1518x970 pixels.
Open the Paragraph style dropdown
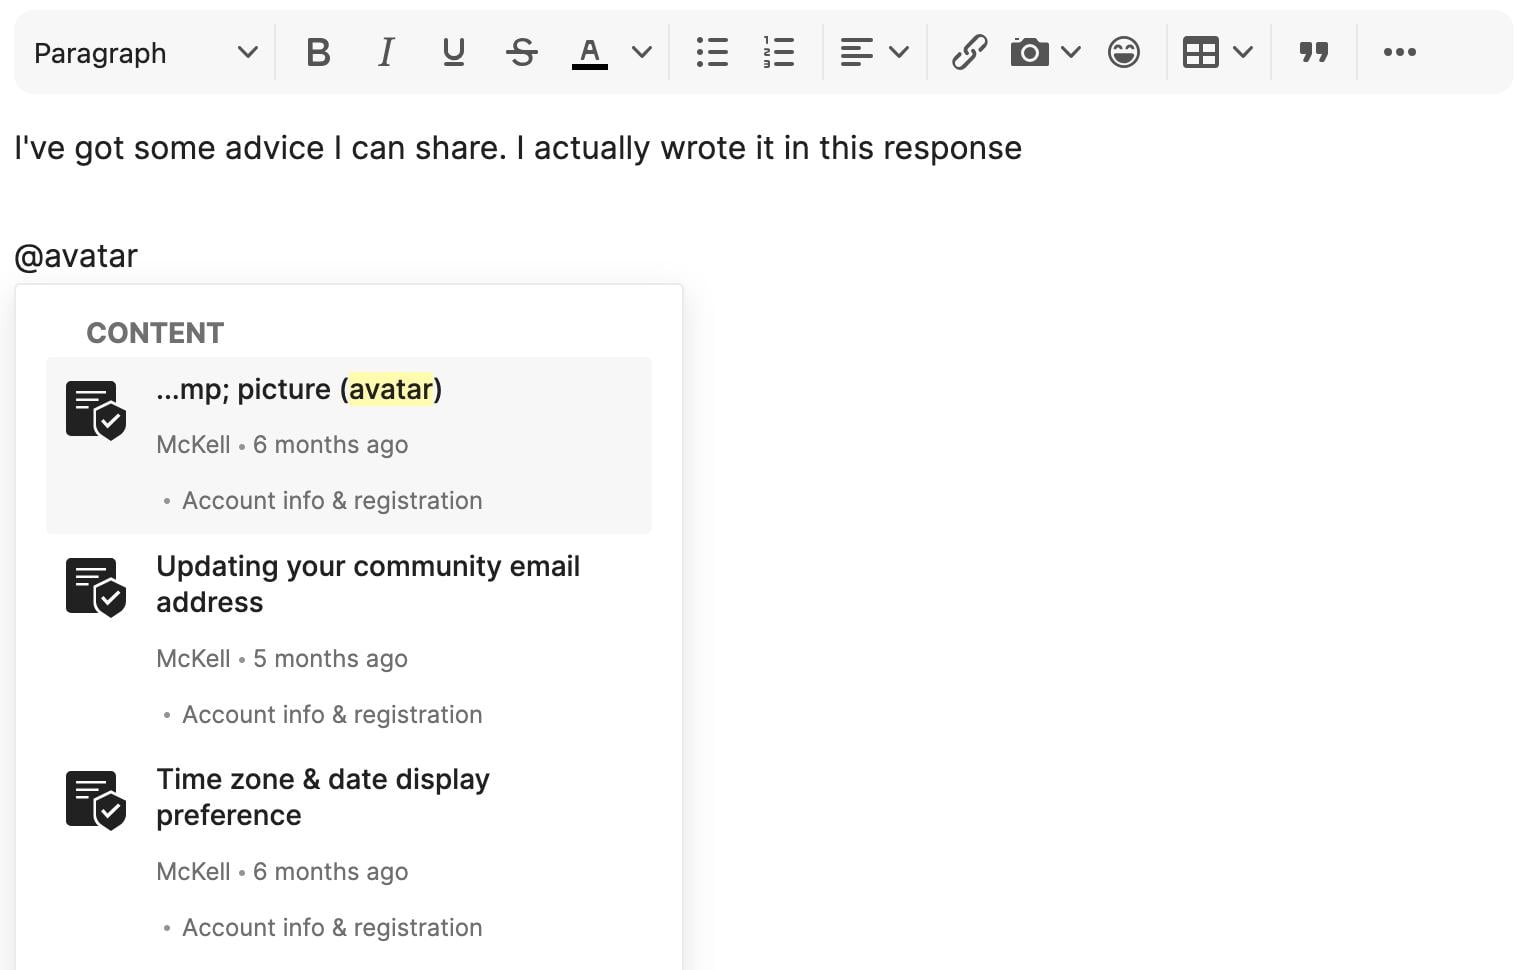click(x=145, y=52)
